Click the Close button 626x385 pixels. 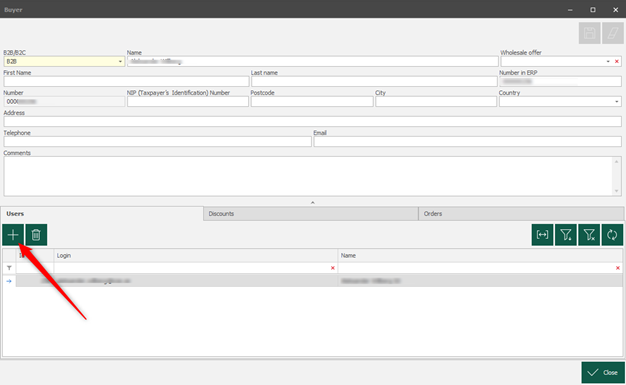pyautogui.click(x=603, y=373)
